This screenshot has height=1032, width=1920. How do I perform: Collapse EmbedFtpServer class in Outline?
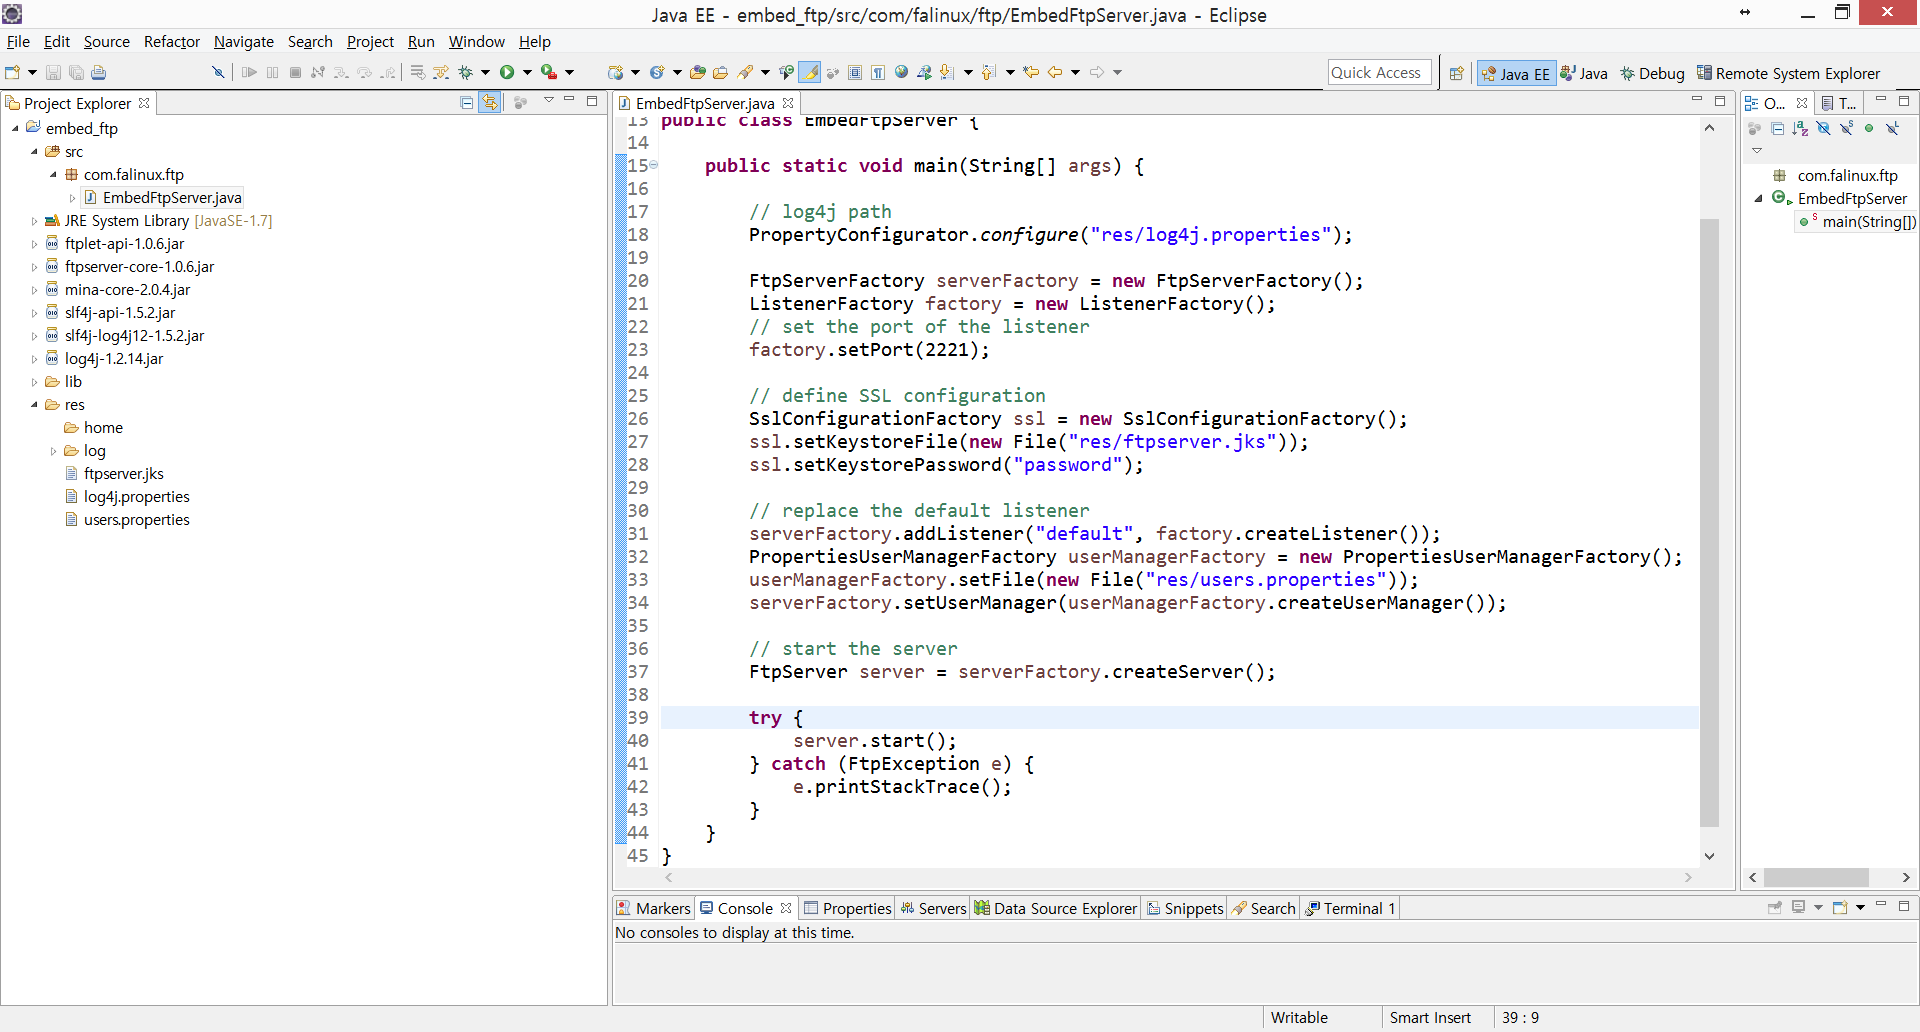1758,198
